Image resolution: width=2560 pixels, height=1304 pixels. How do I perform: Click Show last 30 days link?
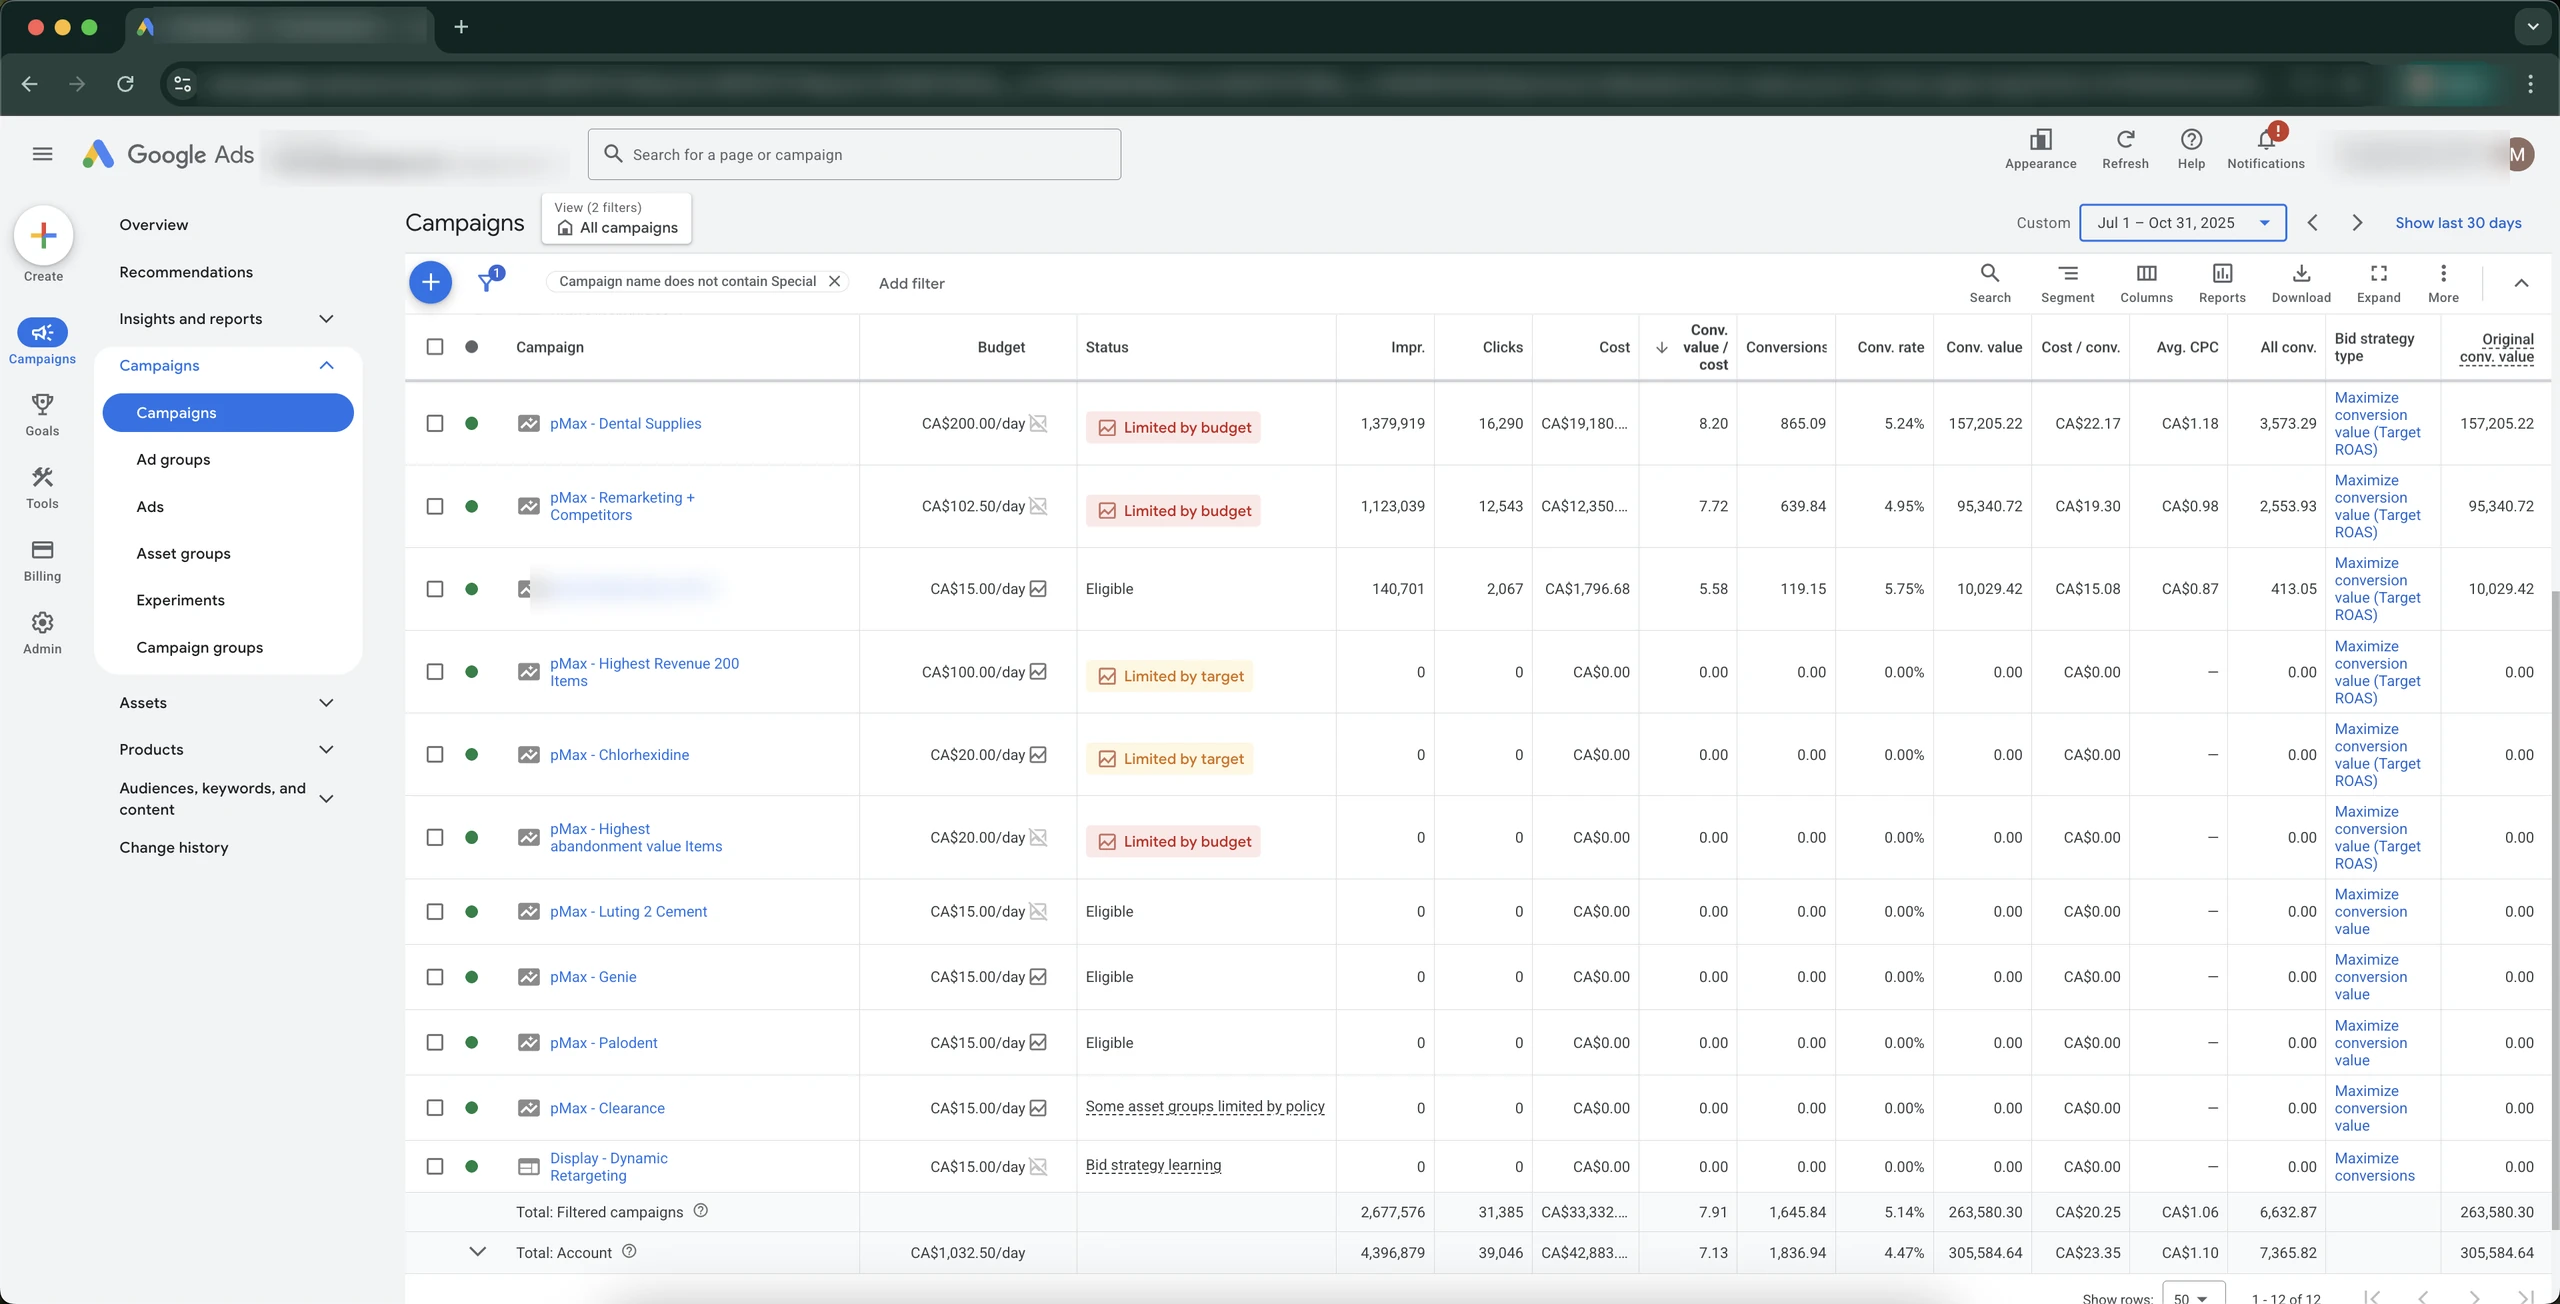(2458, 223)
